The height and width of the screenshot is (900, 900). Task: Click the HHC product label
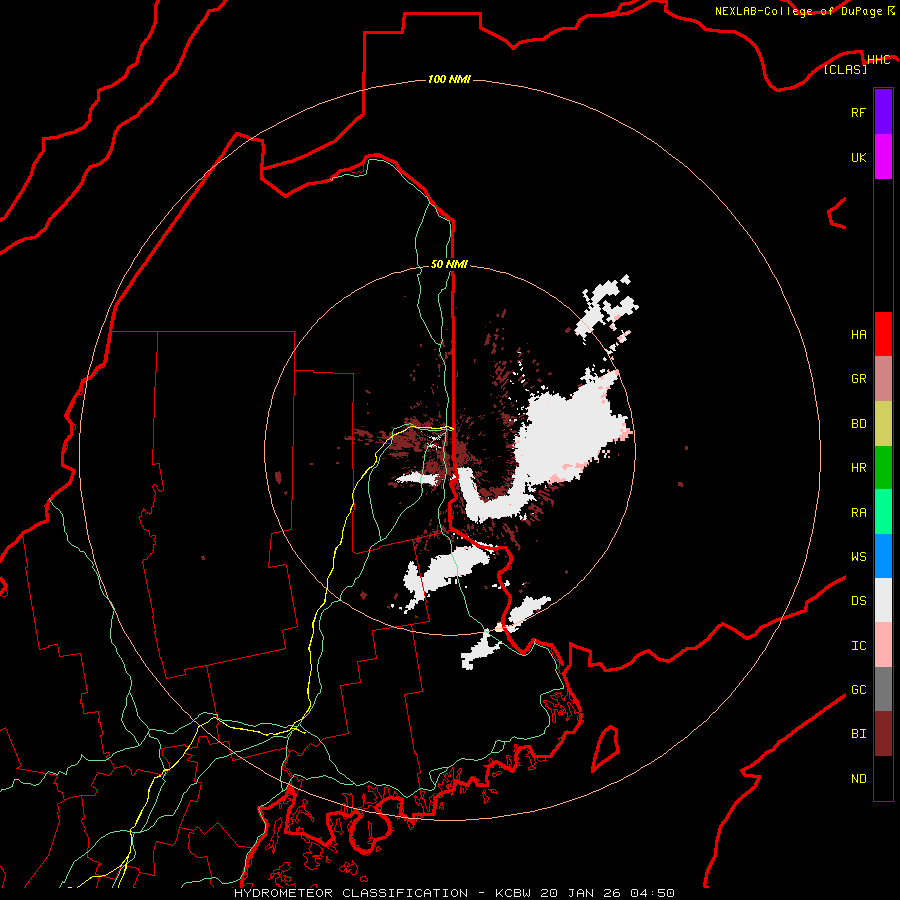click(878, 60)
